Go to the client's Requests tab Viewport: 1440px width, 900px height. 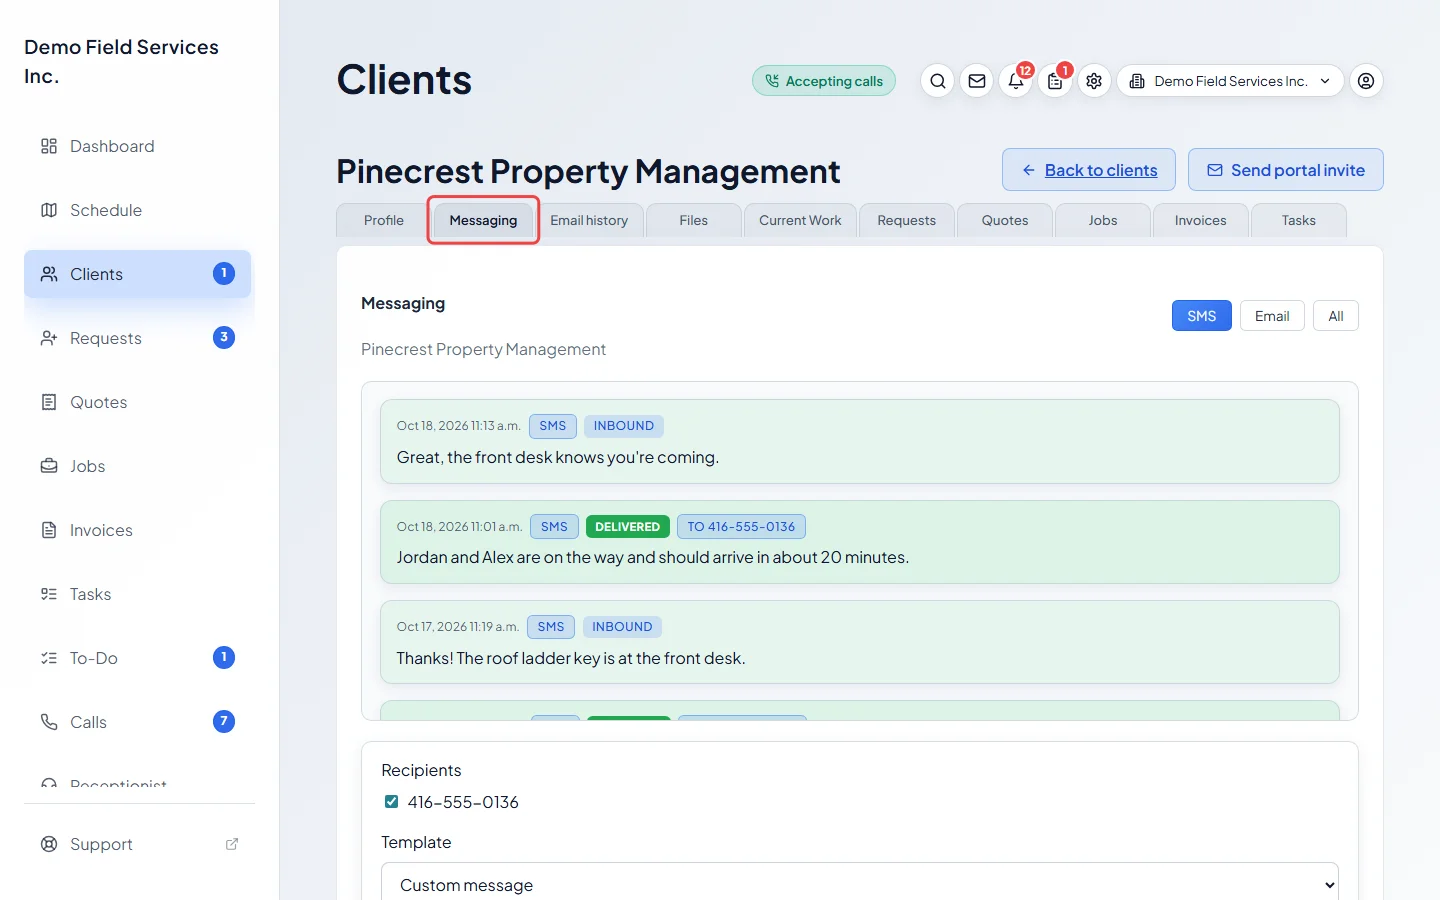pos(907,220)
